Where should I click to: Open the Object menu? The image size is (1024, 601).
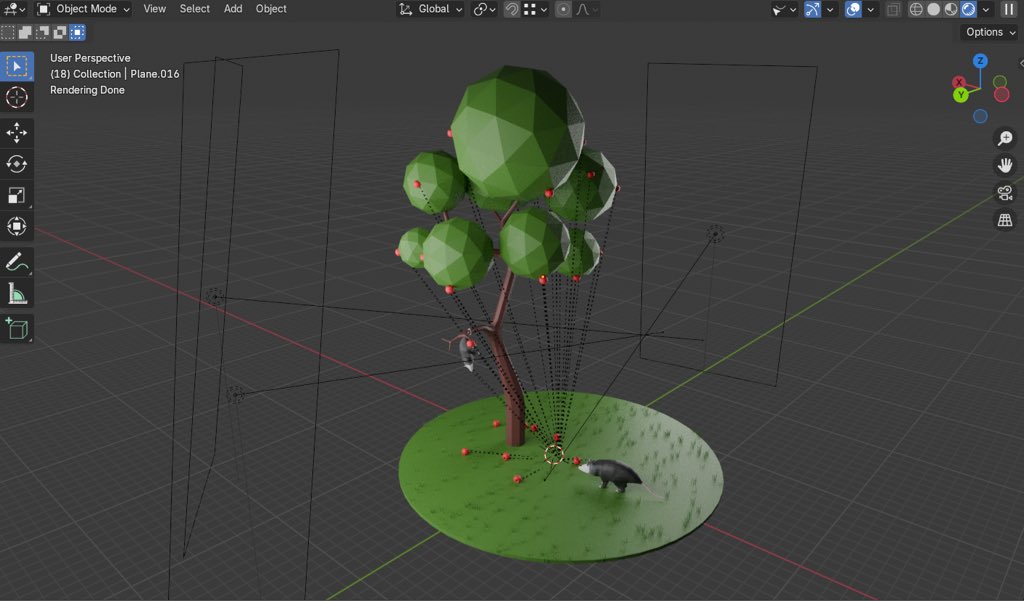pos(271,9)
